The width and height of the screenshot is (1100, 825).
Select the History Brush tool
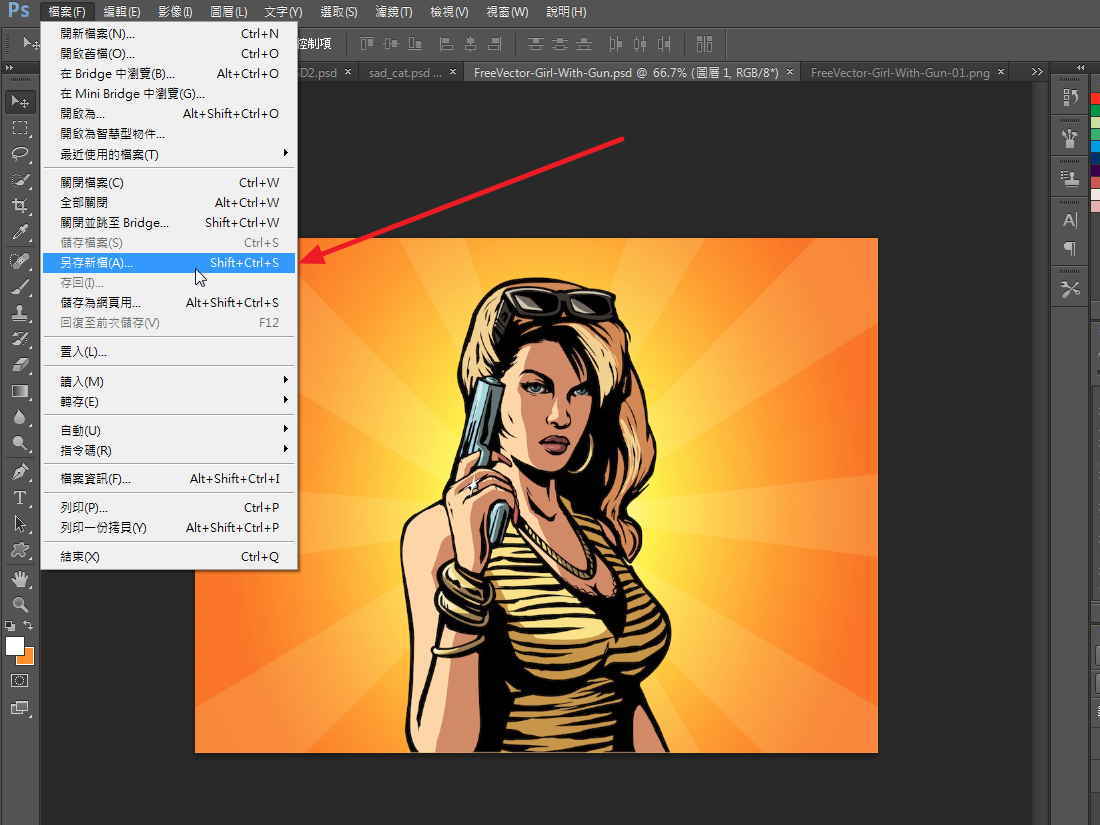[20, 339]
